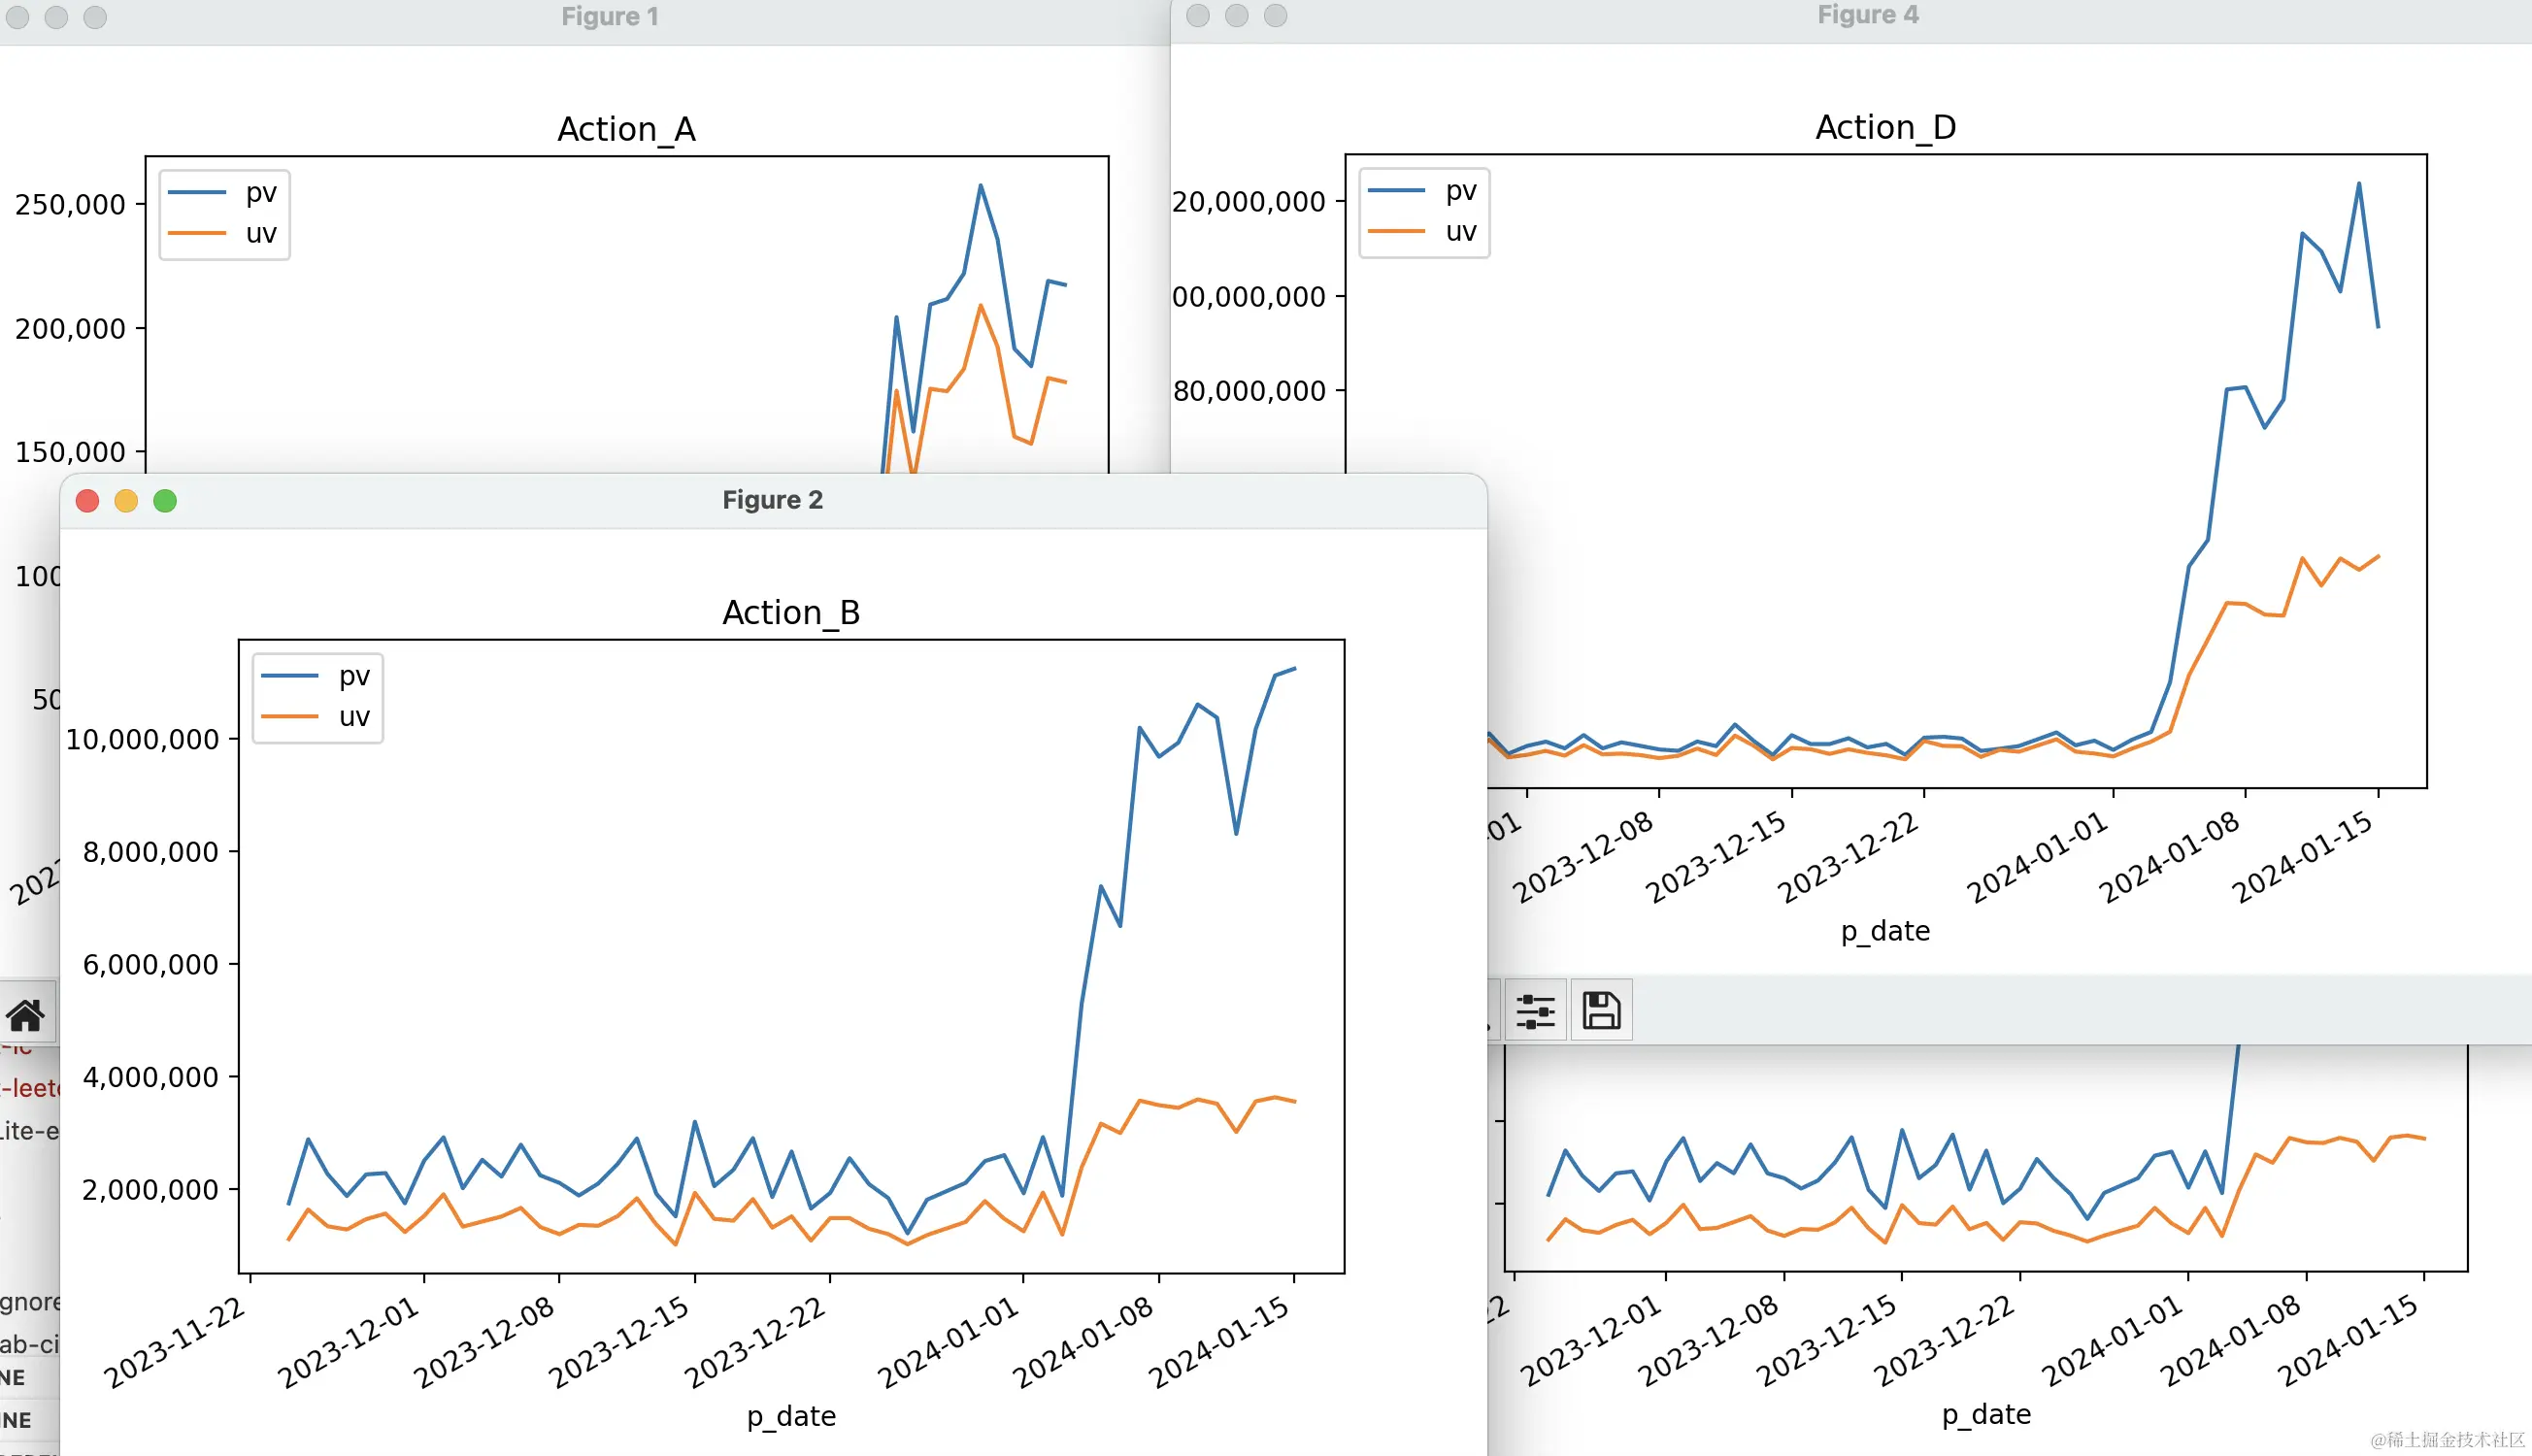Focus the Figure 1 window title bar
The height and width of the screenshot is (1456, 2532).
[609, 17]
